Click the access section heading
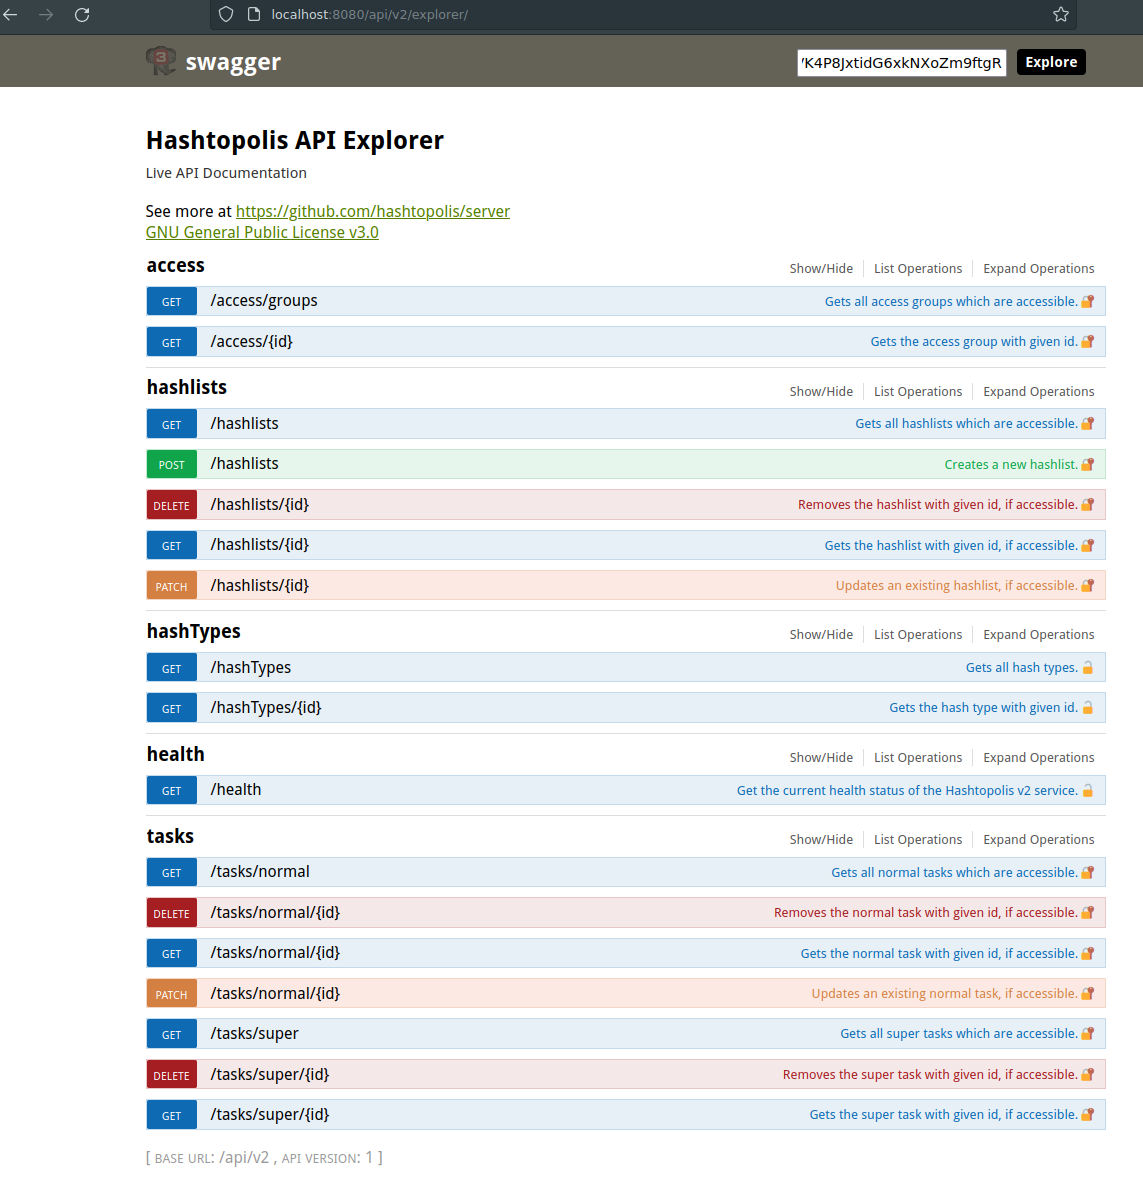The width and height of the screenshot is (1143, 1180). [175, 265]
